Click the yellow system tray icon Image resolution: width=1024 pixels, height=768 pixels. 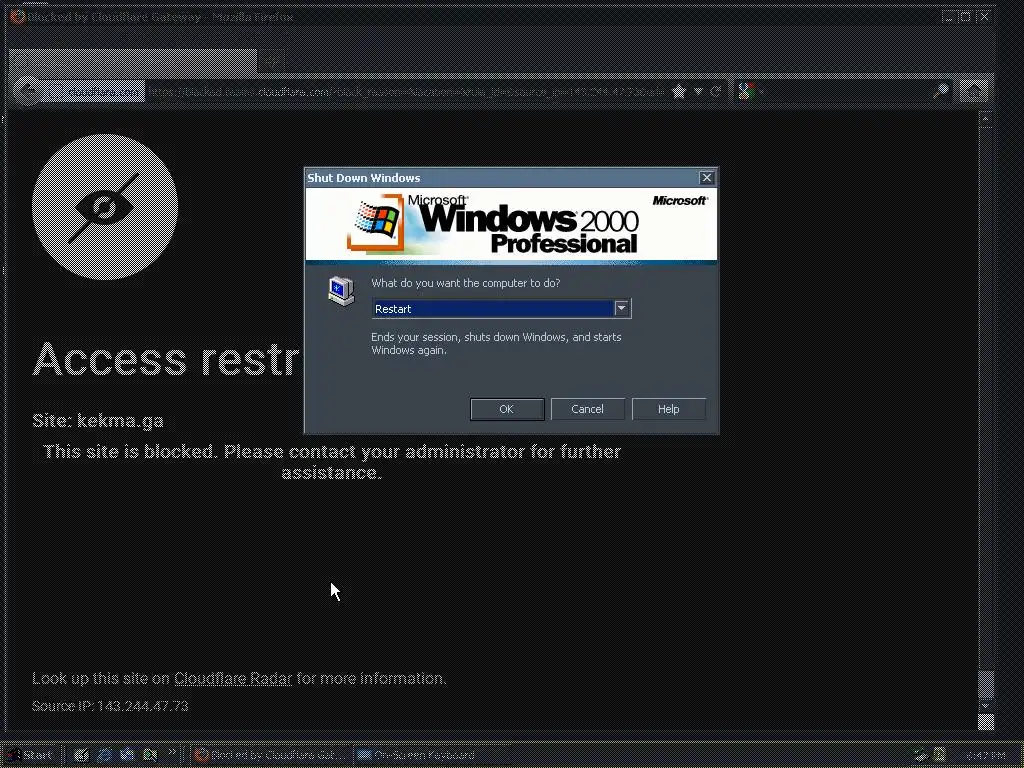[x=939, y=755]
